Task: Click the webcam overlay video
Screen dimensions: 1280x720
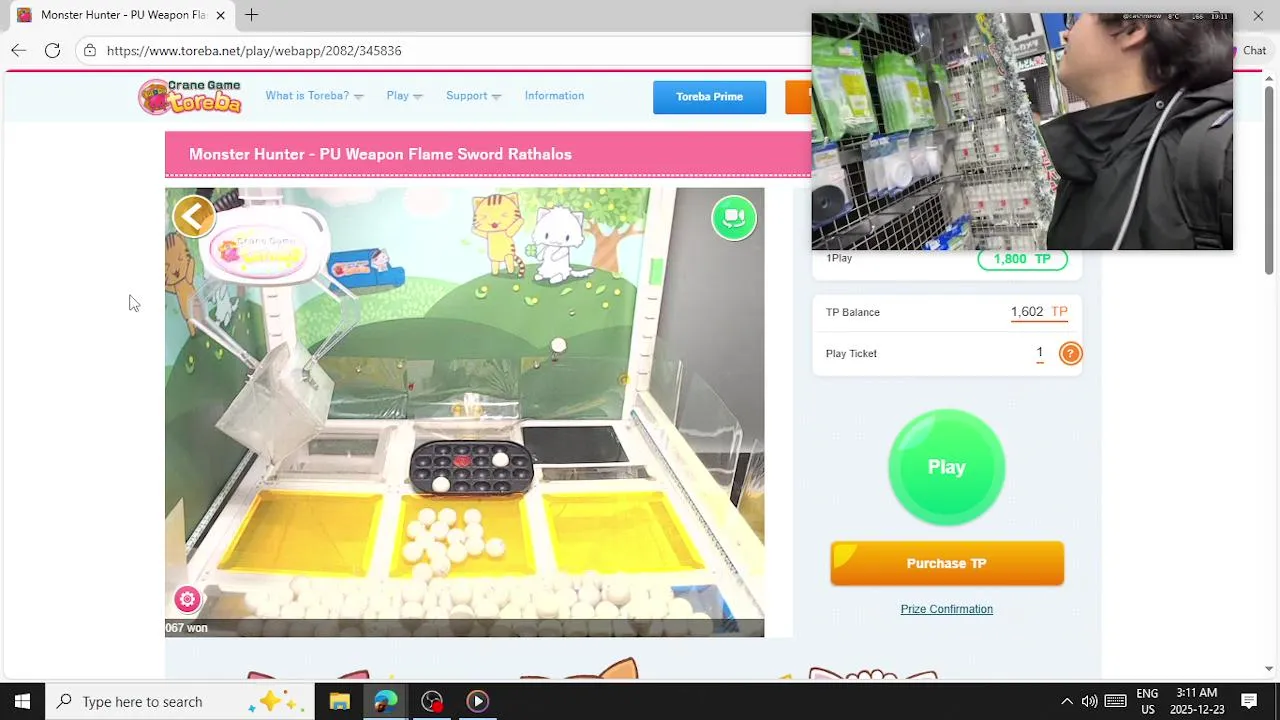Action: [x=1022, y=131]
